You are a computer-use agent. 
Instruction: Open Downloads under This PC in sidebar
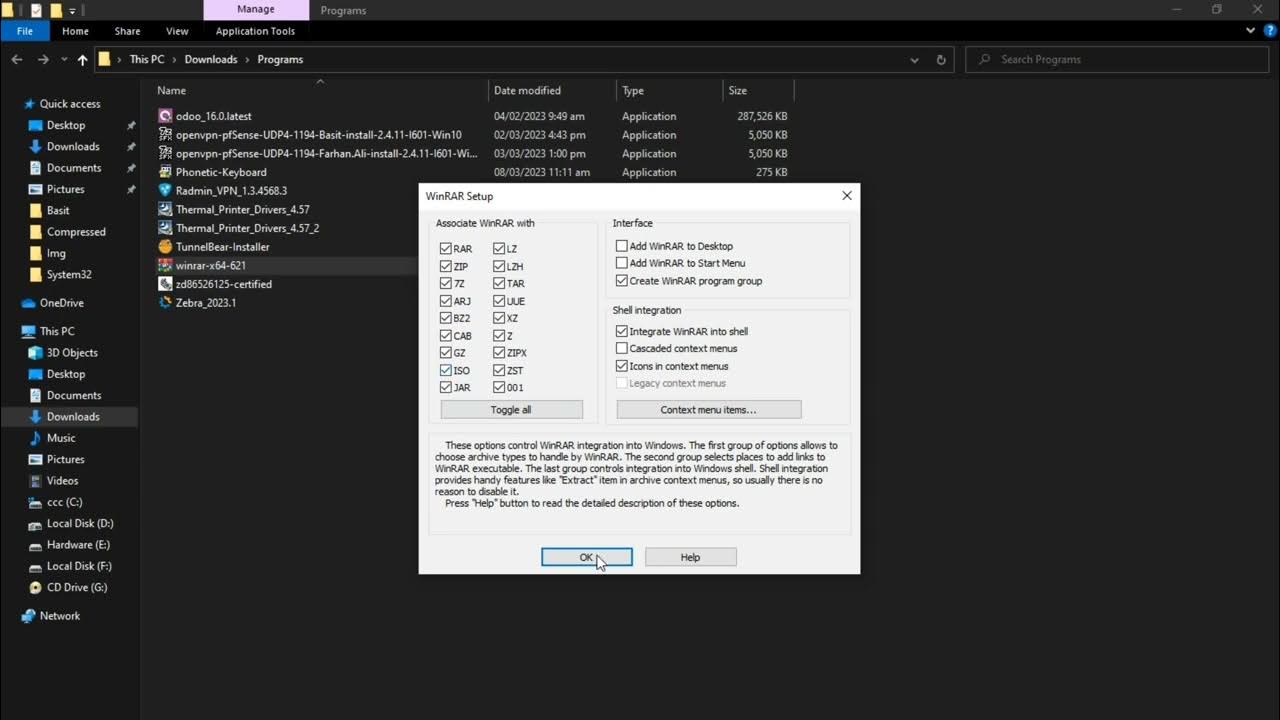pyautogui.click(x=73, y=417)
